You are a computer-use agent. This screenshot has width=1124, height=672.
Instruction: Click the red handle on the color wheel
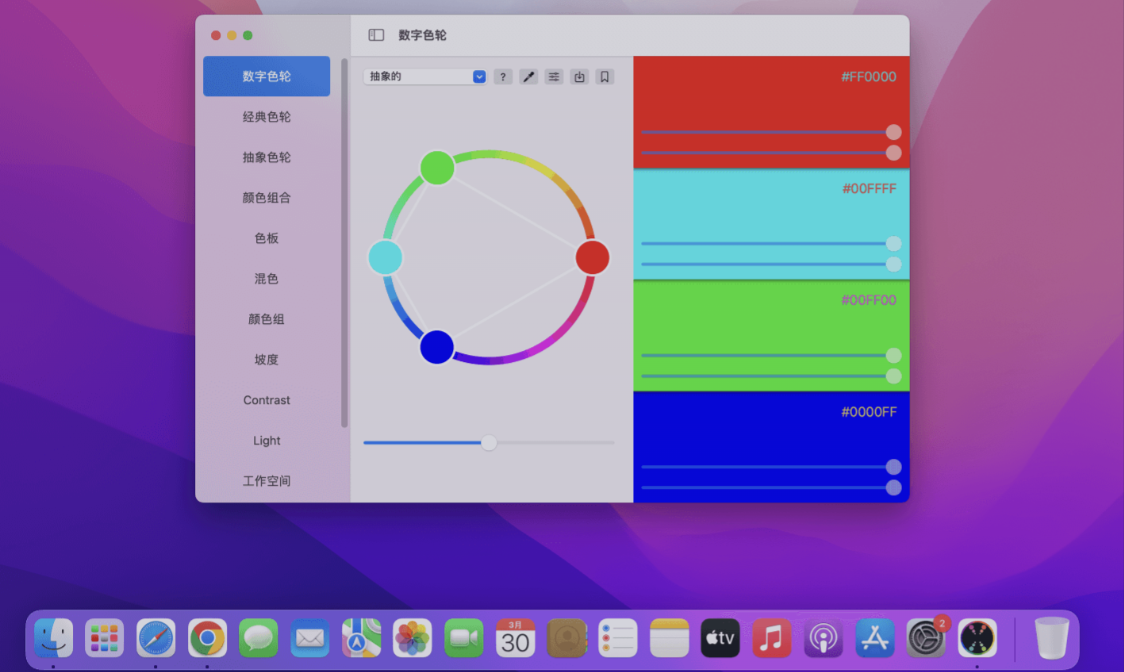[x=592, y=257]
